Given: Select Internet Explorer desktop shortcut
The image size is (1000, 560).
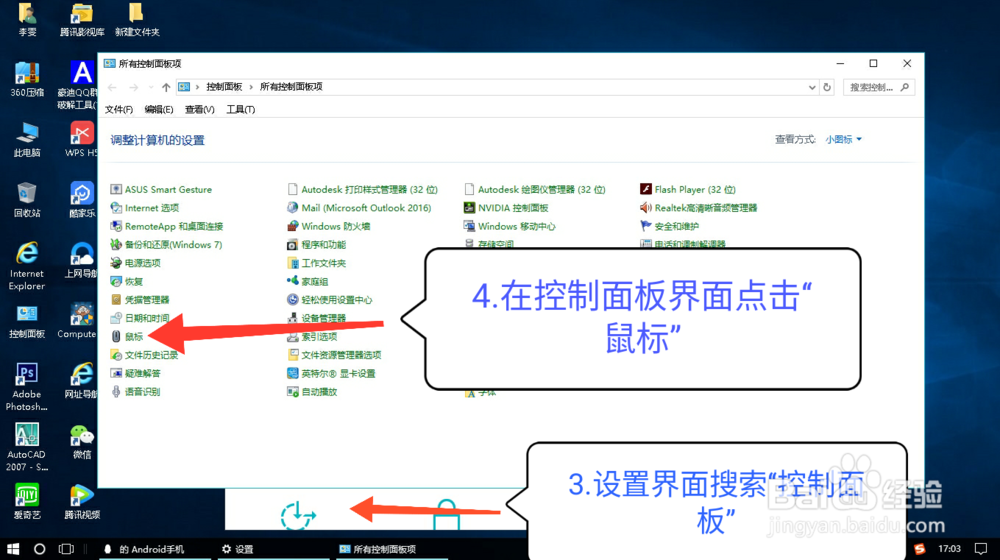Looking at the screenshot, I should coord(27,266).
